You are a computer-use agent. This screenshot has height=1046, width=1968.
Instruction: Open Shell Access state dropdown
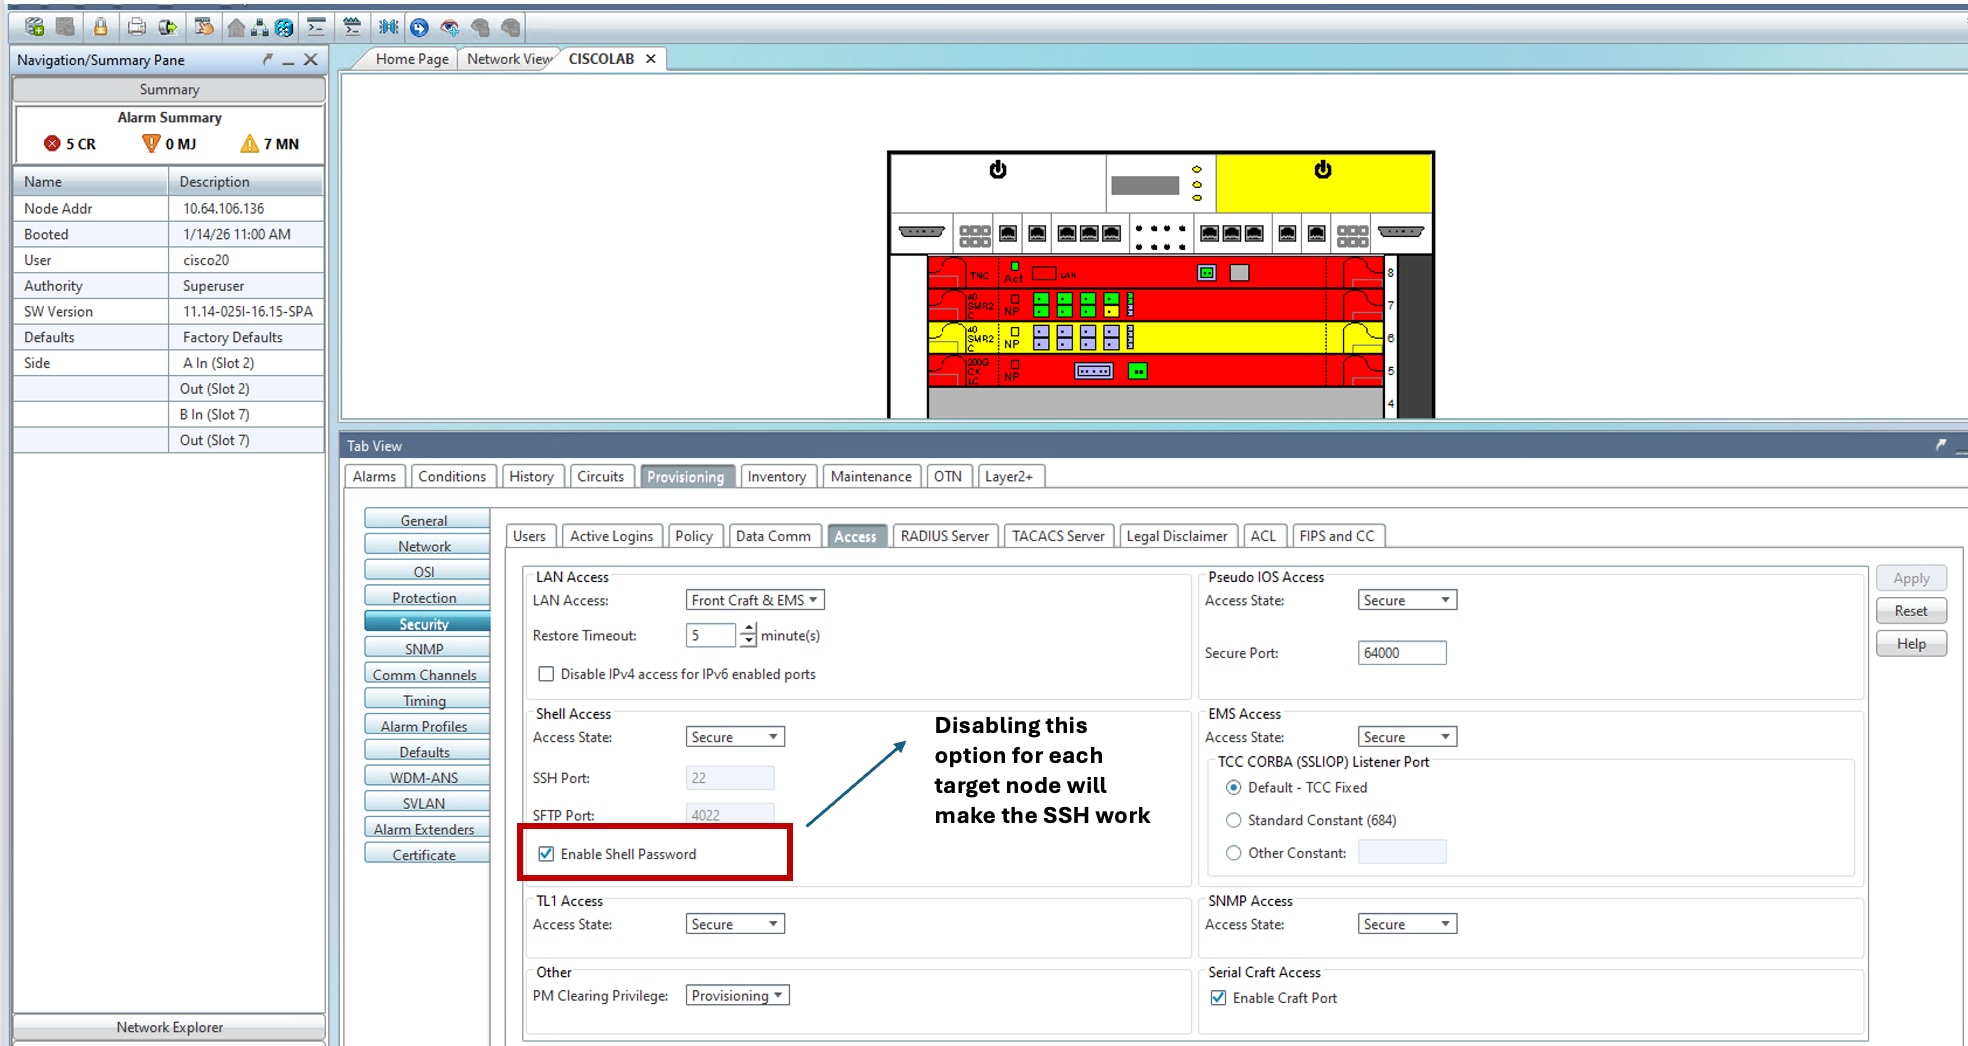(735, 737)
